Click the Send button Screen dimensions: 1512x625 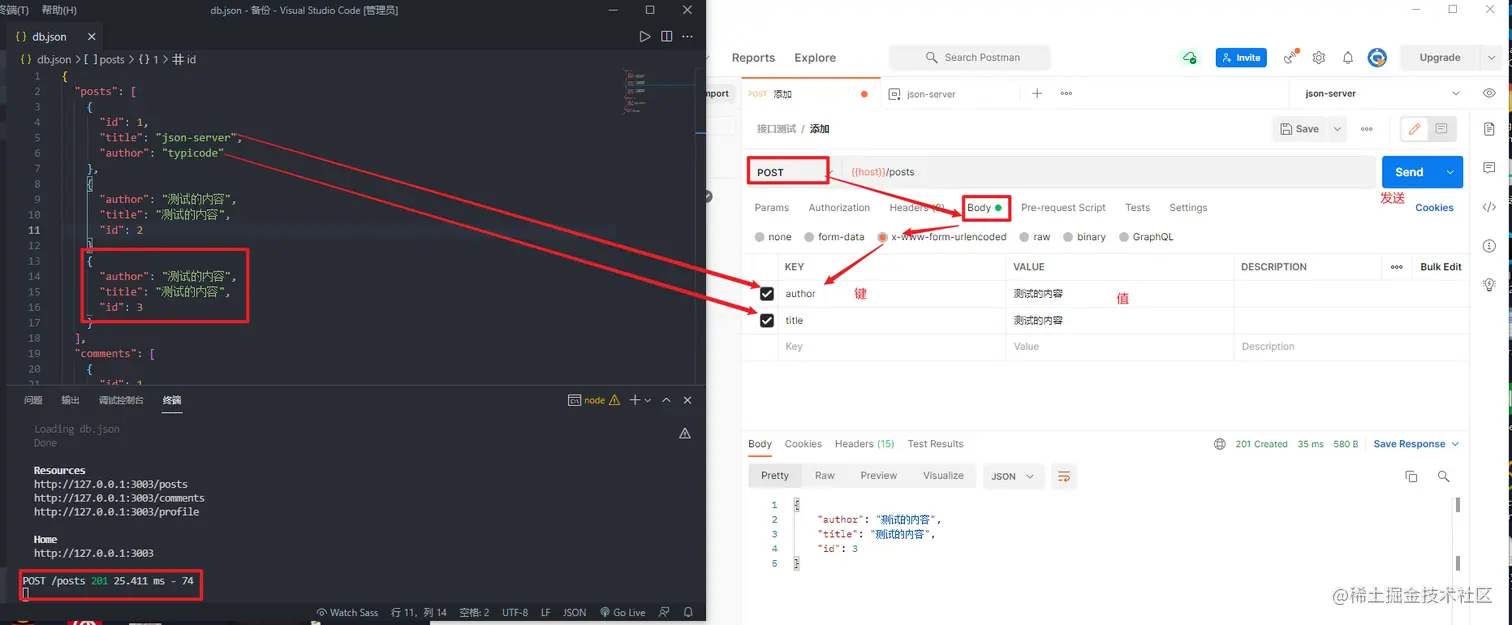pos(1409,172)
